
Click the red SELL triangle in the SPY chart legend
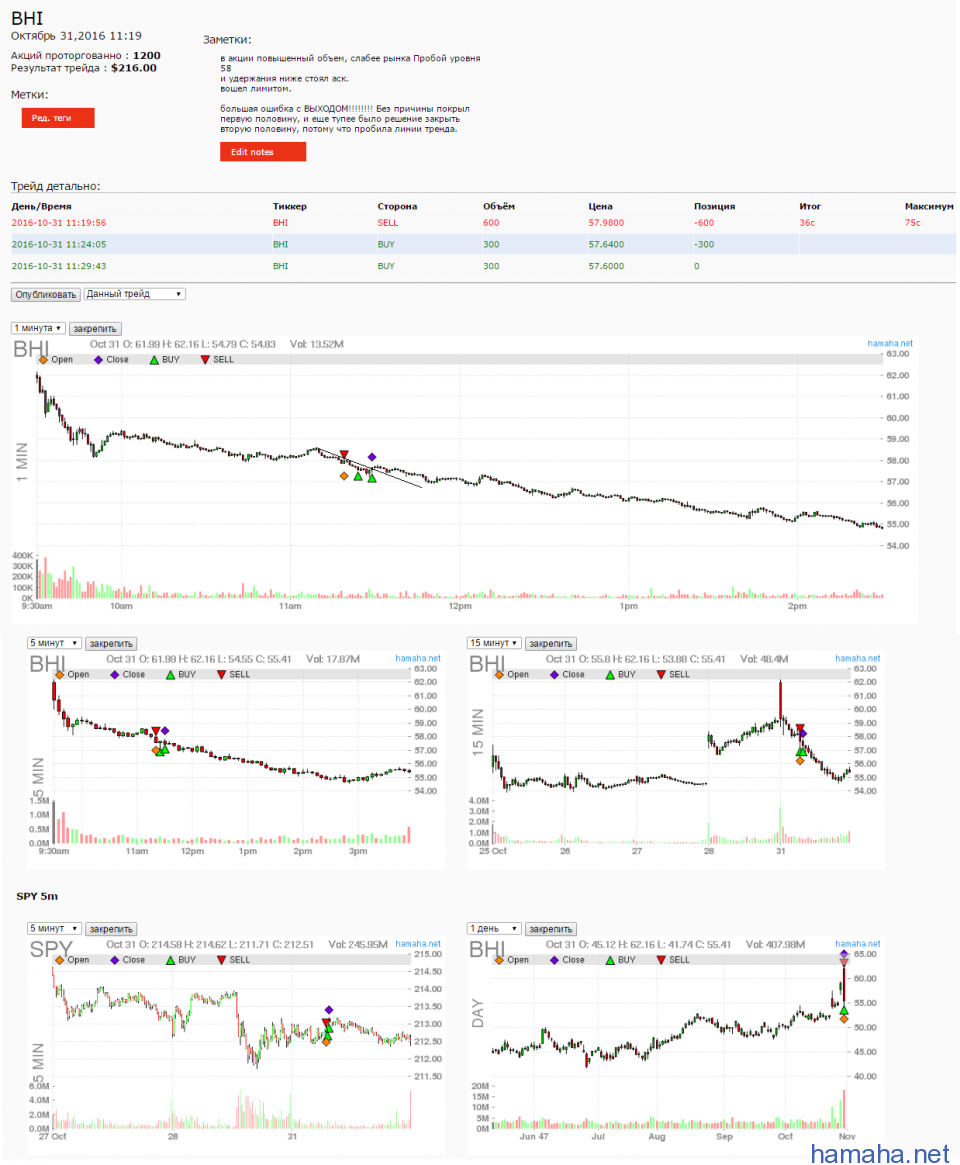coord(221,960)
